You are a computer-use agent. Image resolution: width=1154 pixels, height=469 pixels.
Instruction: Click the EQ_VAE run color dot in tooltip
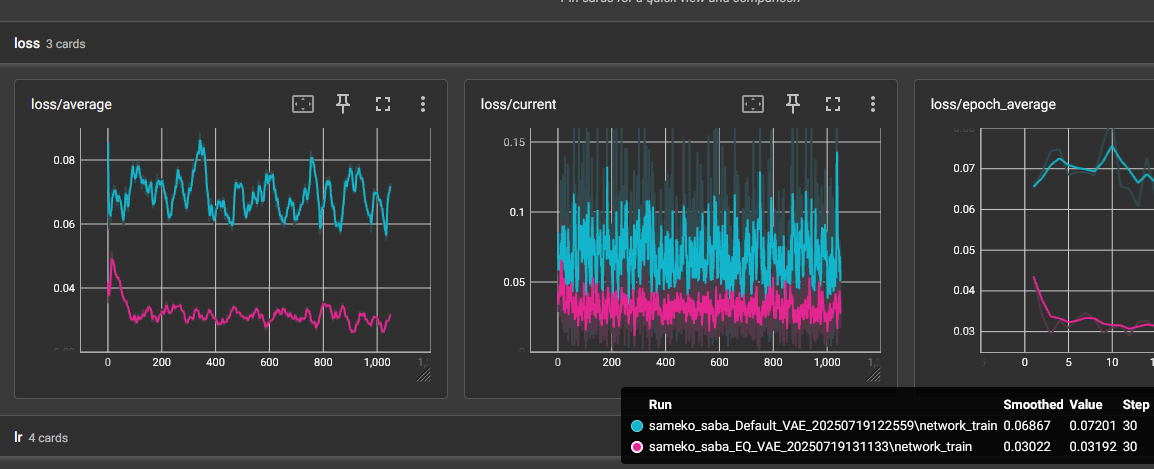click(637, 447)
